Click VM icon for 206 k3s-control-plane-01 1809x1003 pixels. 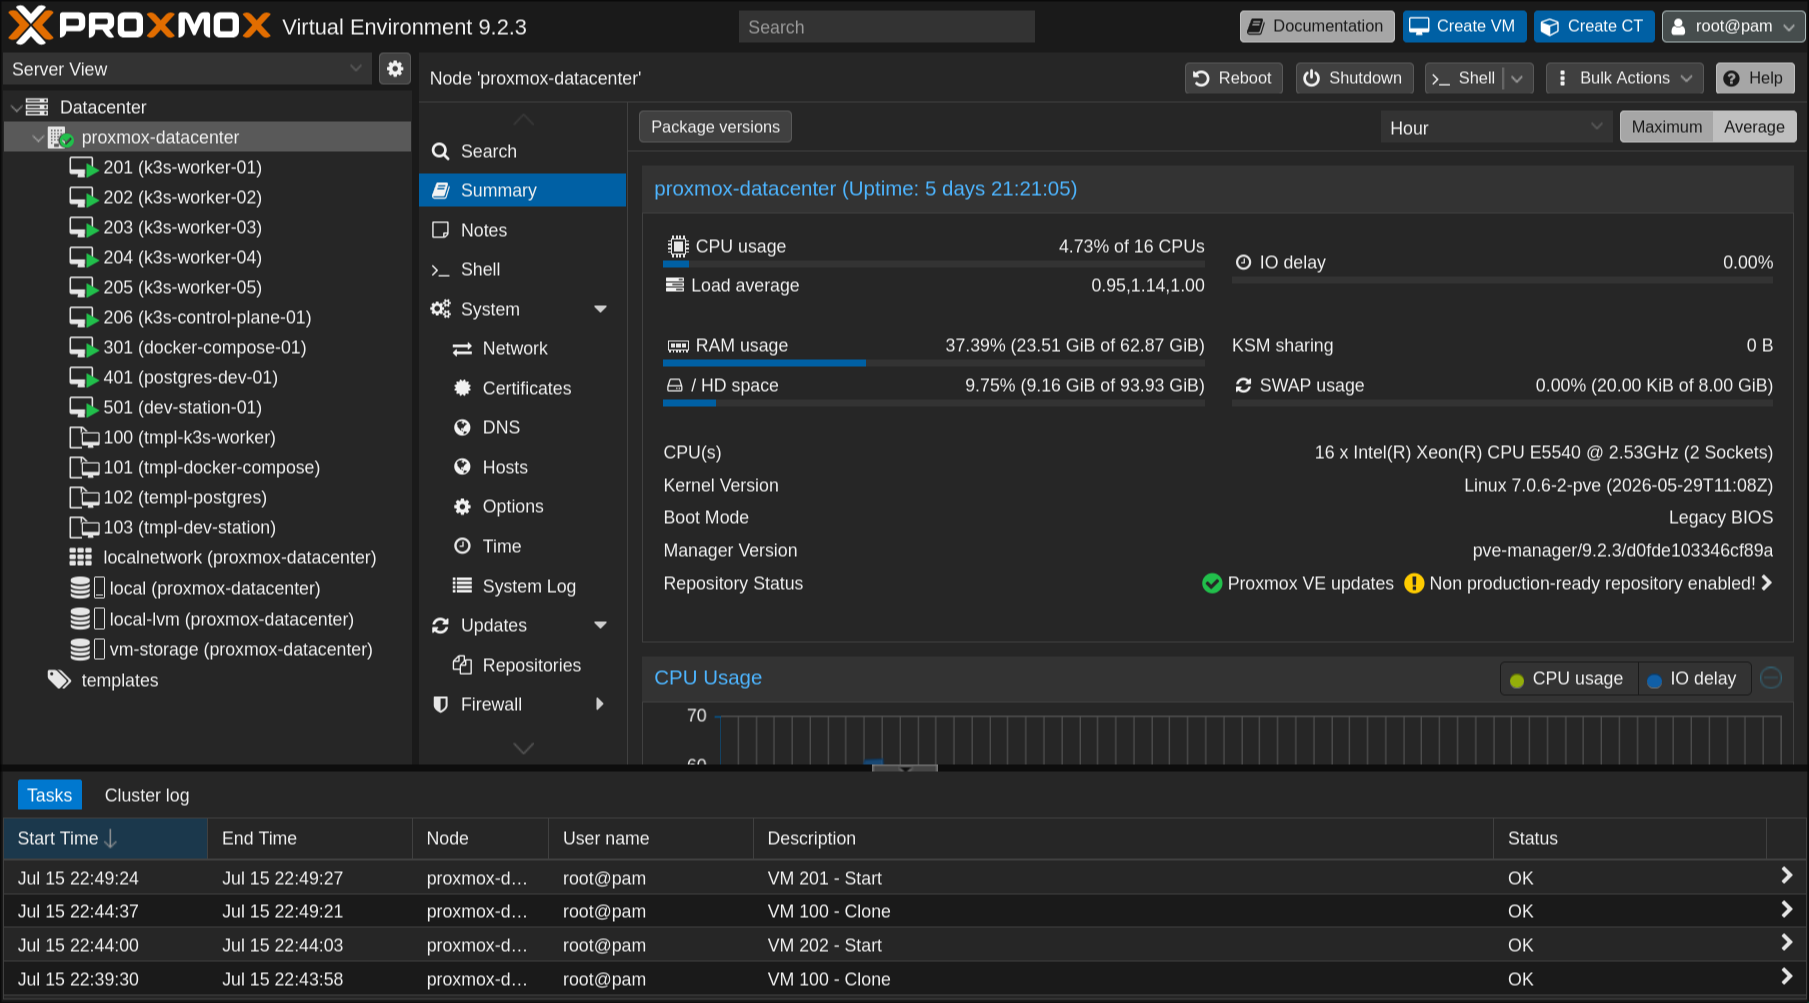[83, 317]
